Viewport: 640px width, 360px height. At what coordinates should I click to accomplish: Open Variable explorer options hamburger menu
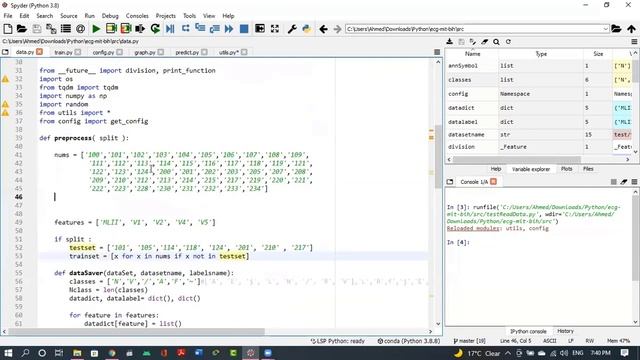point(634,42)
